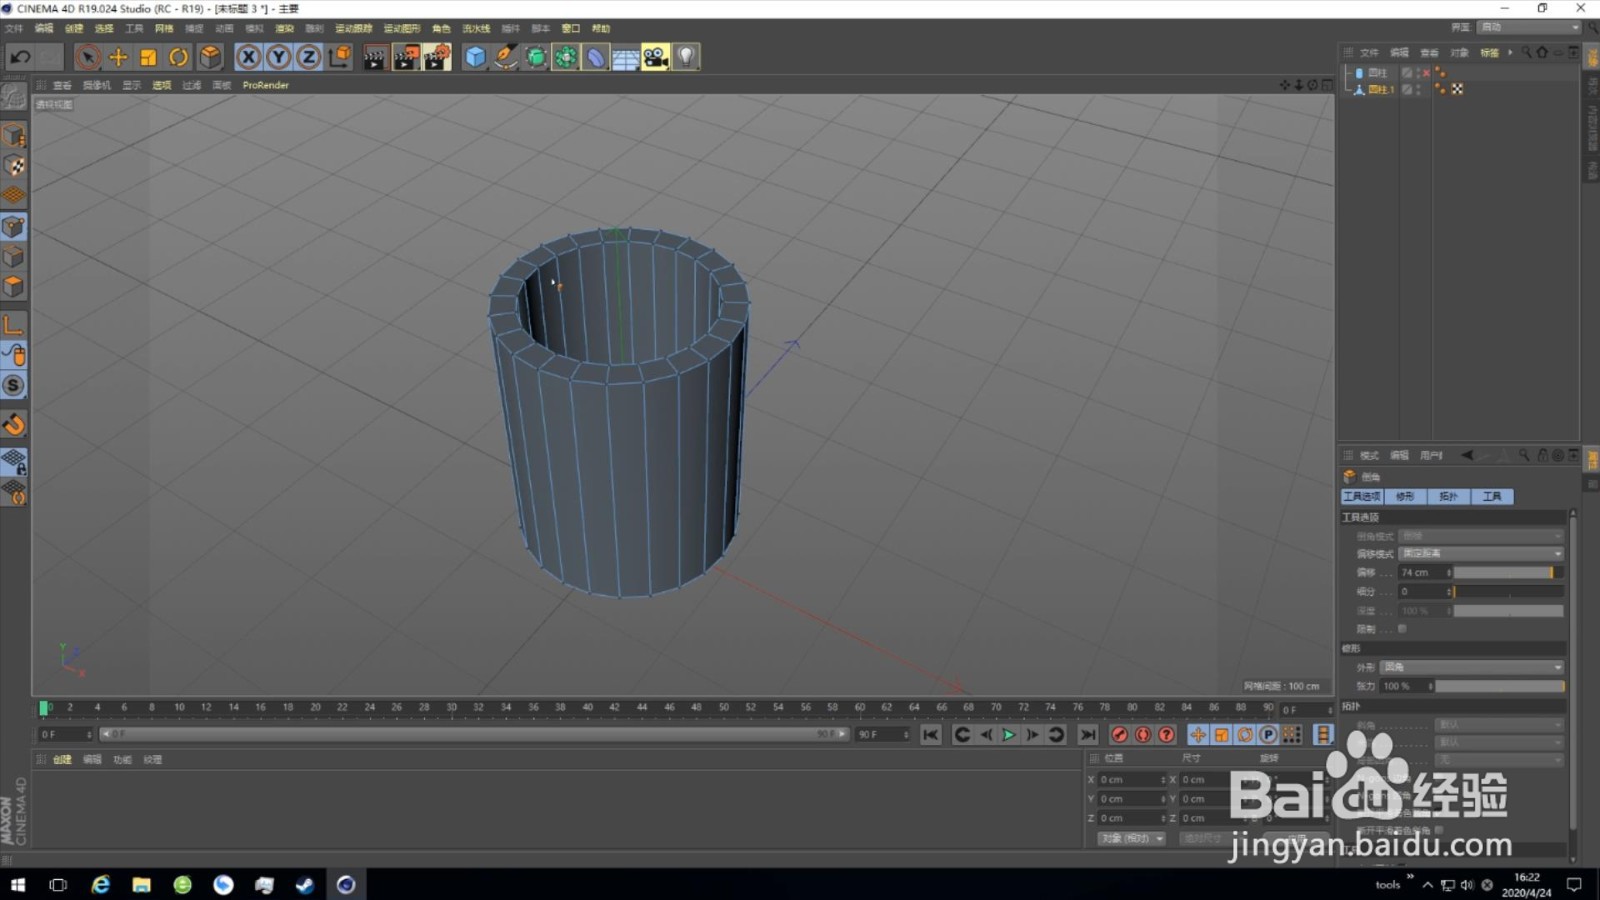The width and height of the screenshot is (1600, 900).
Task: Select the Scale tool
Action: click(x=148, y=57)
